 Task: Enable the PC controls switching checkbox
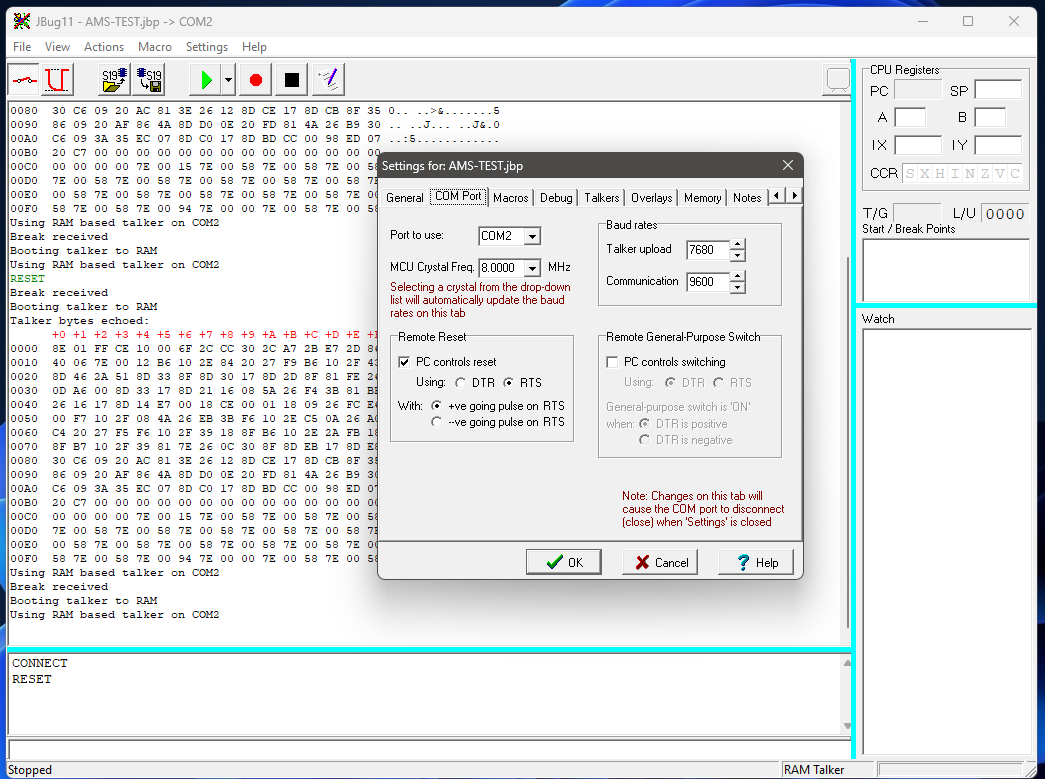[613, 362]
